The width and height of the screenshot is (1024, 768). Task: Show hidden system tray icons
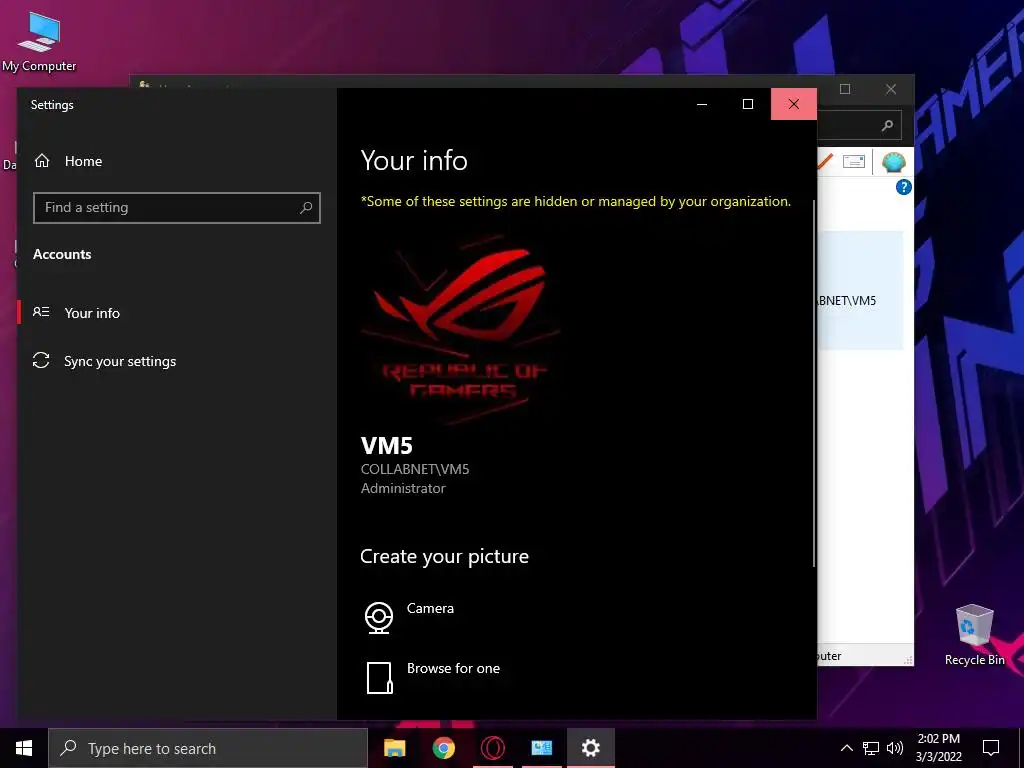(x=846, y=748)
